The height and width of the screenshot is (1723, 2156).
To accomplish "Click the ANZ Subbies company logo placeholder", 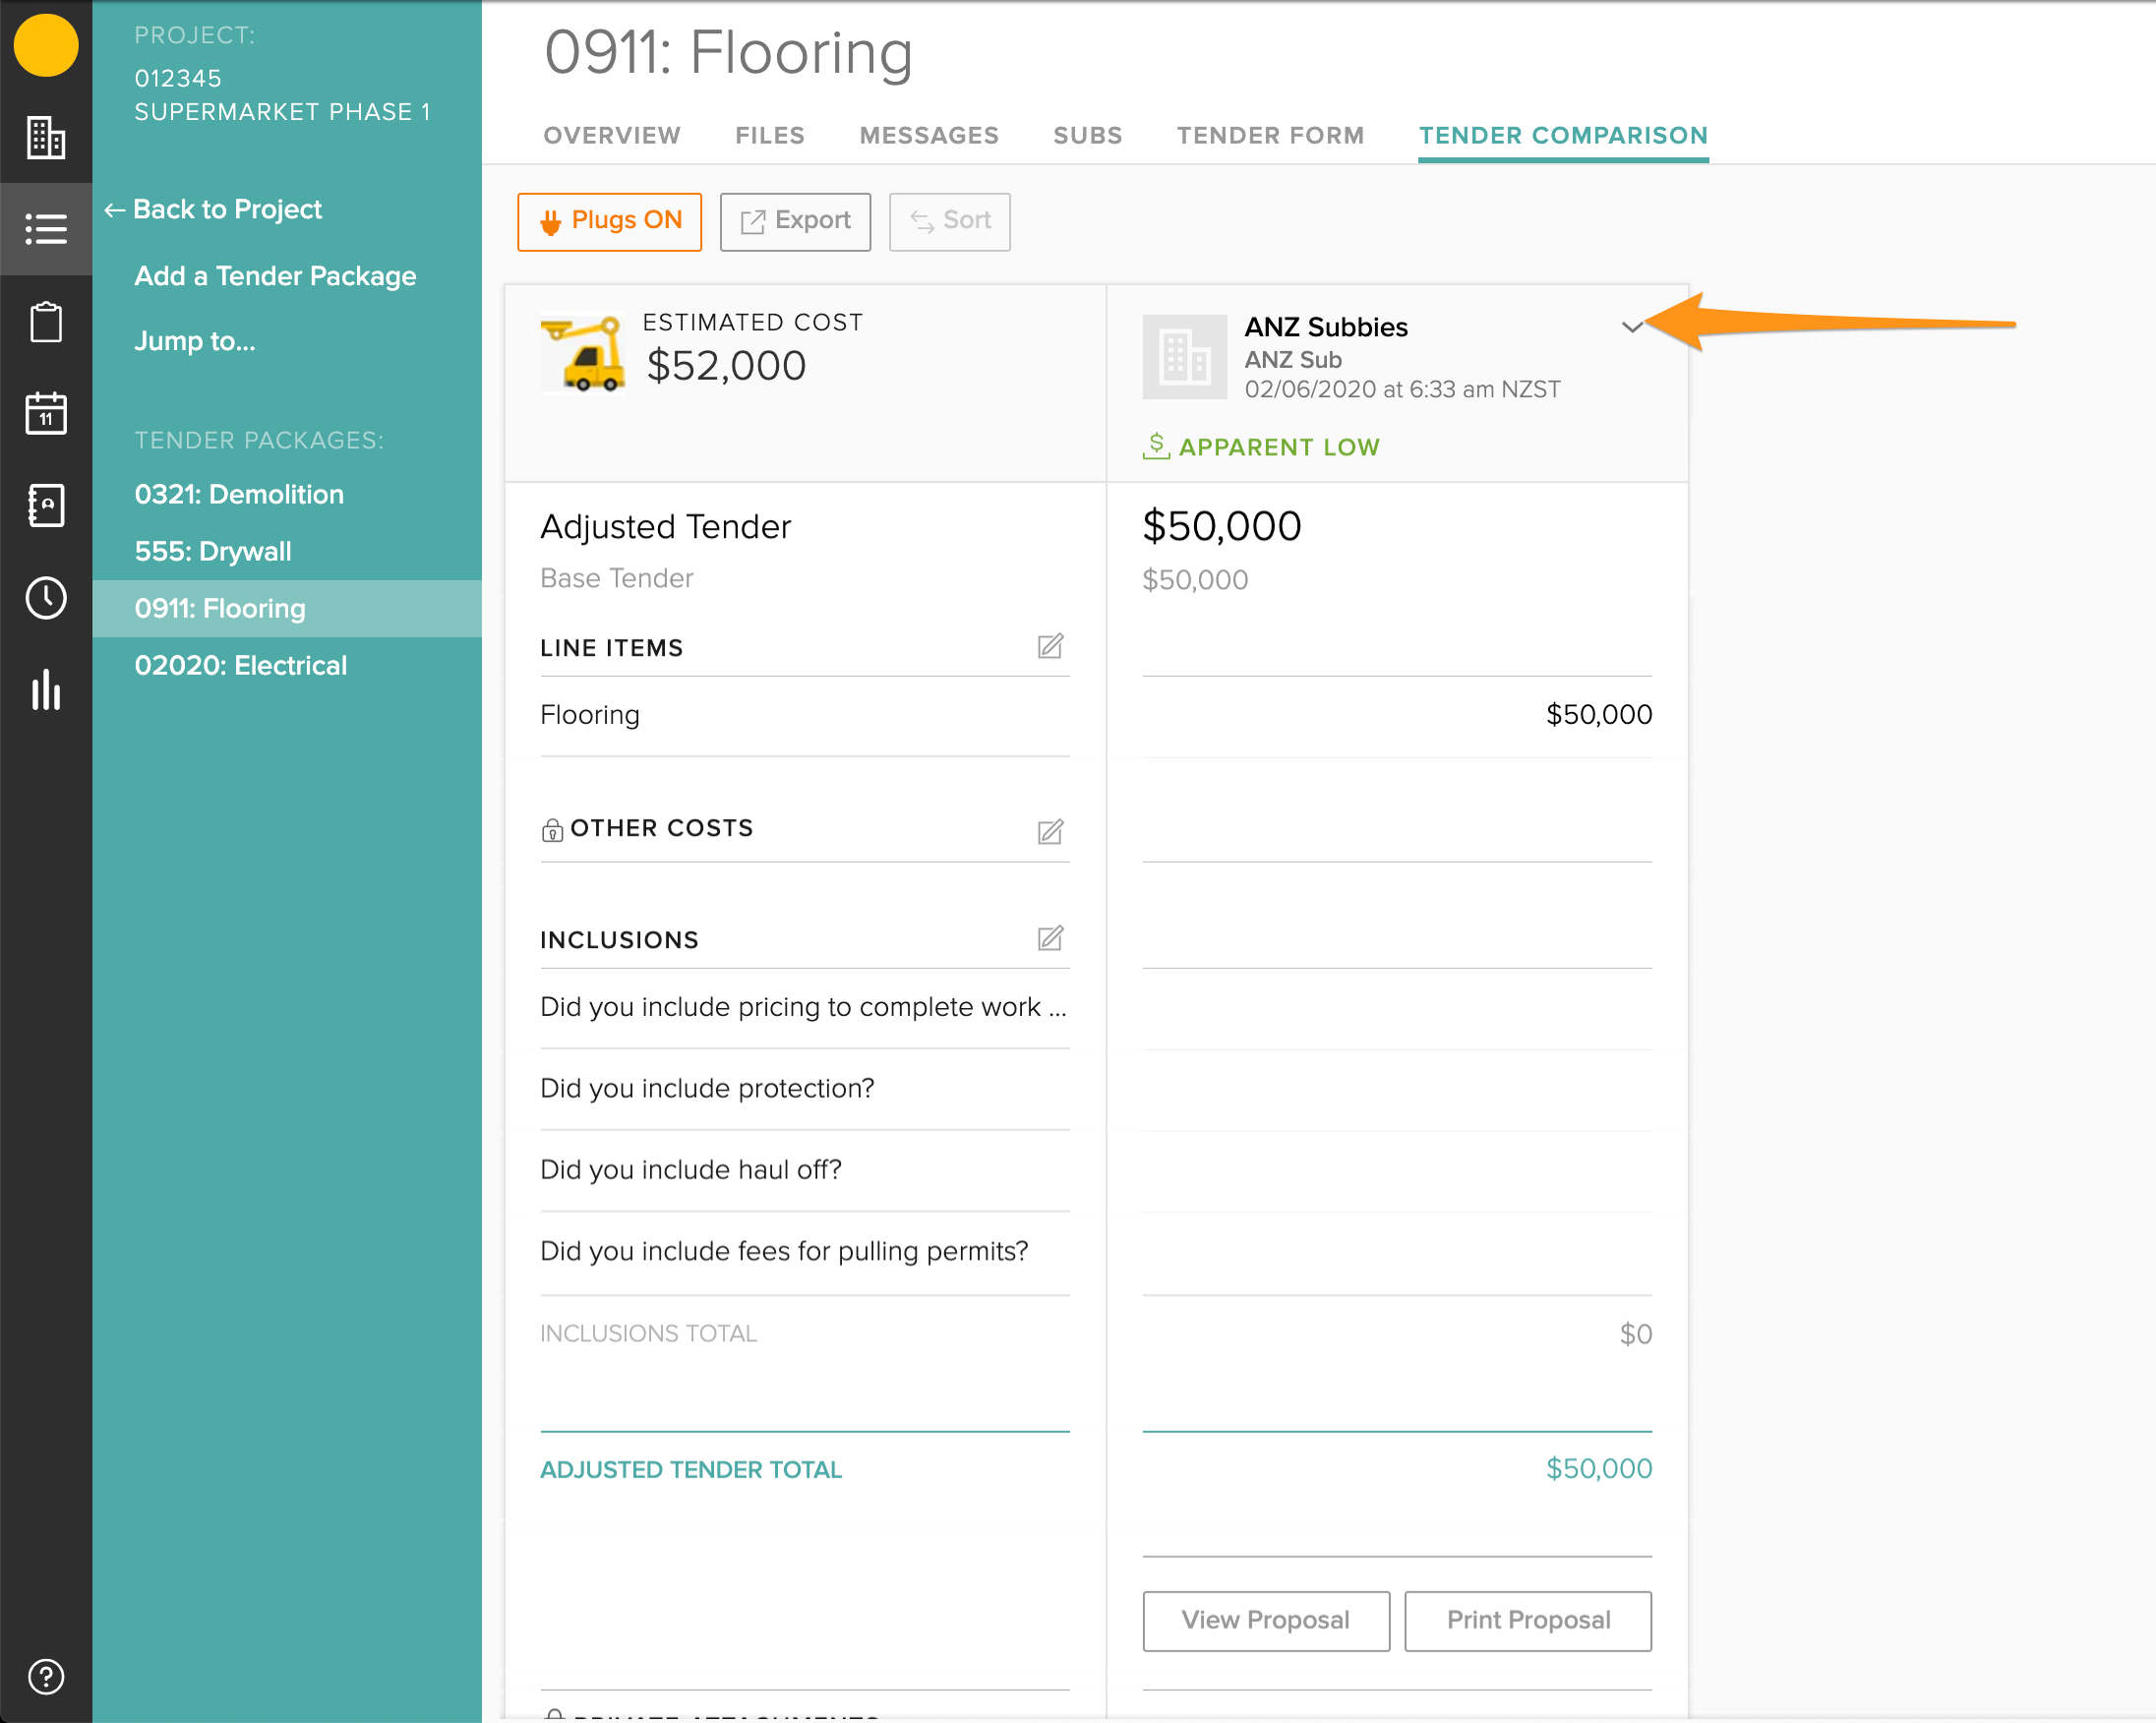I will click(1185, 357).
